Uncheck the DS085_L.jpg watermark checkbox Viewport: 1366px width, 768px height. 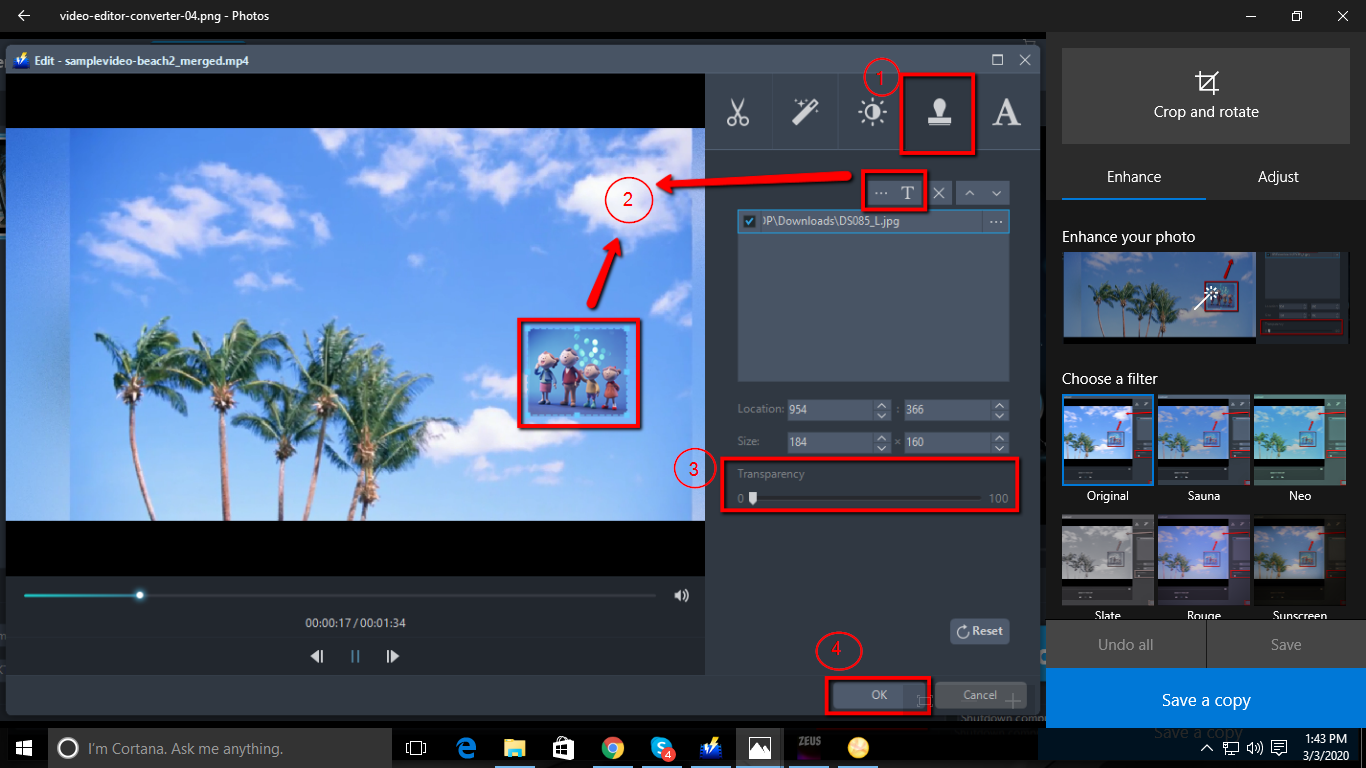[749, 221]
